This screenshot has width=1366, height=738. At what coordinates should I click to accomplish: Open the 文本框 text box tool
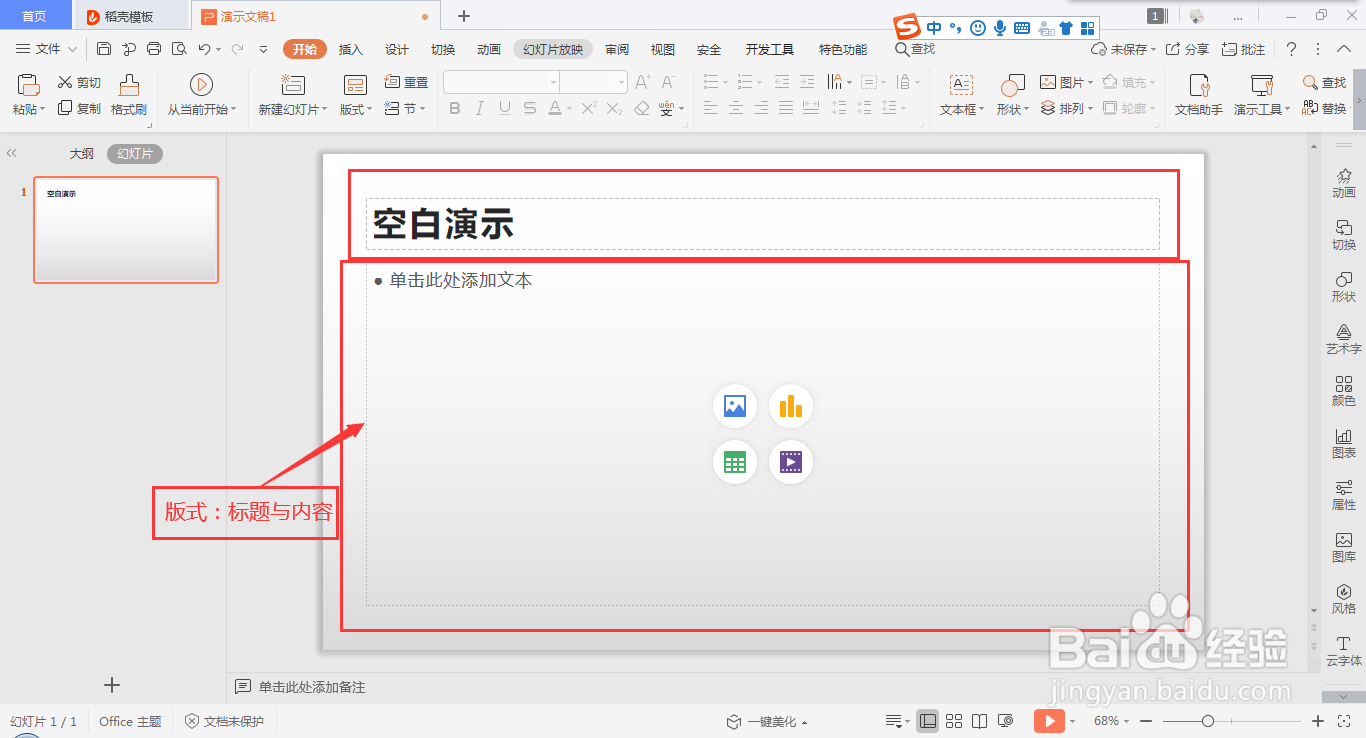pyautogui.click(x=959, y=95)
